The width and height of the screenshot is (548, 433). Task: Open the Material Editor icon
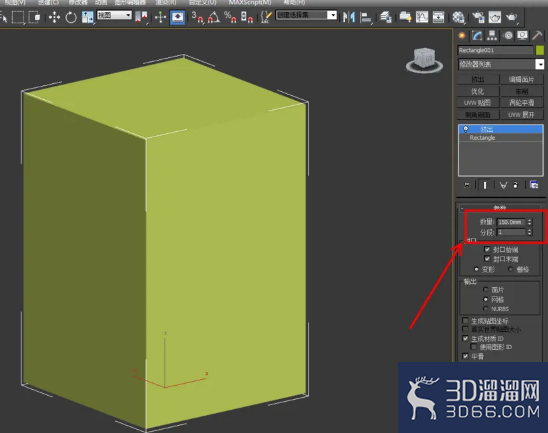click(x=458, y=17)
